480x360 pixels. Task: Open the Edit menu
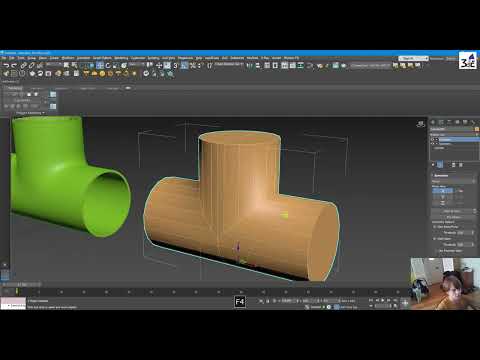(x=12, y=58)
